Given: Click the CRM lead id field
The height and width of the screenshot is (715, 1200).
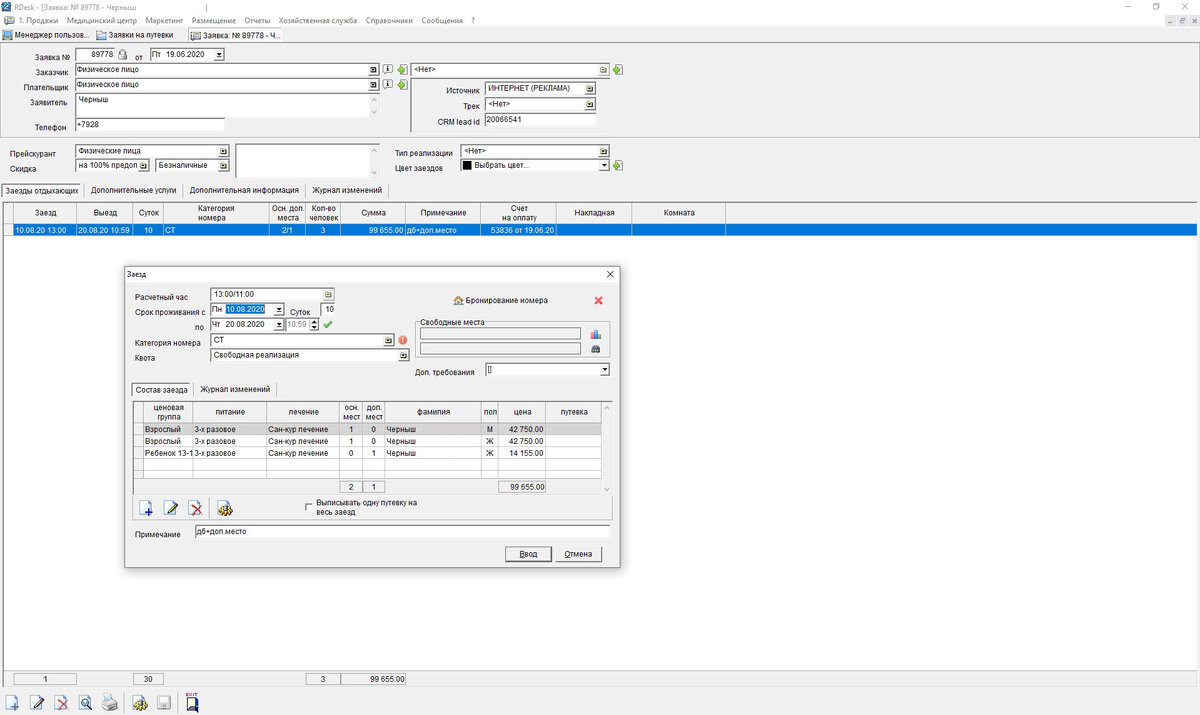Looking at the screenshot, I should click(x=540, y=121).
